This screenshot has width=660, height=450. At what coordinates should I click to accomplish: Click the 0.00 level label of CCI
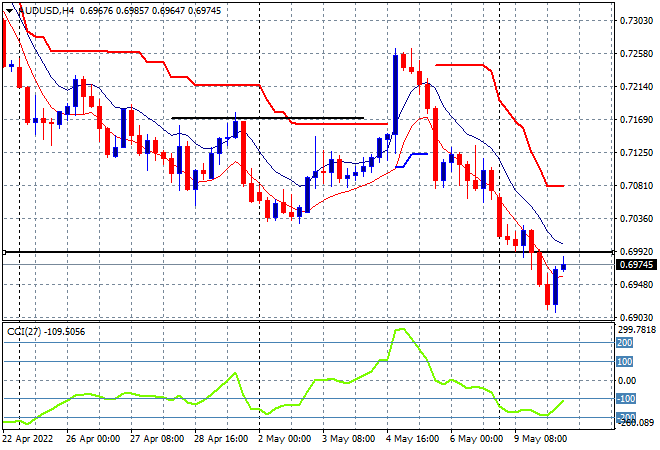(x=626, y=381)
